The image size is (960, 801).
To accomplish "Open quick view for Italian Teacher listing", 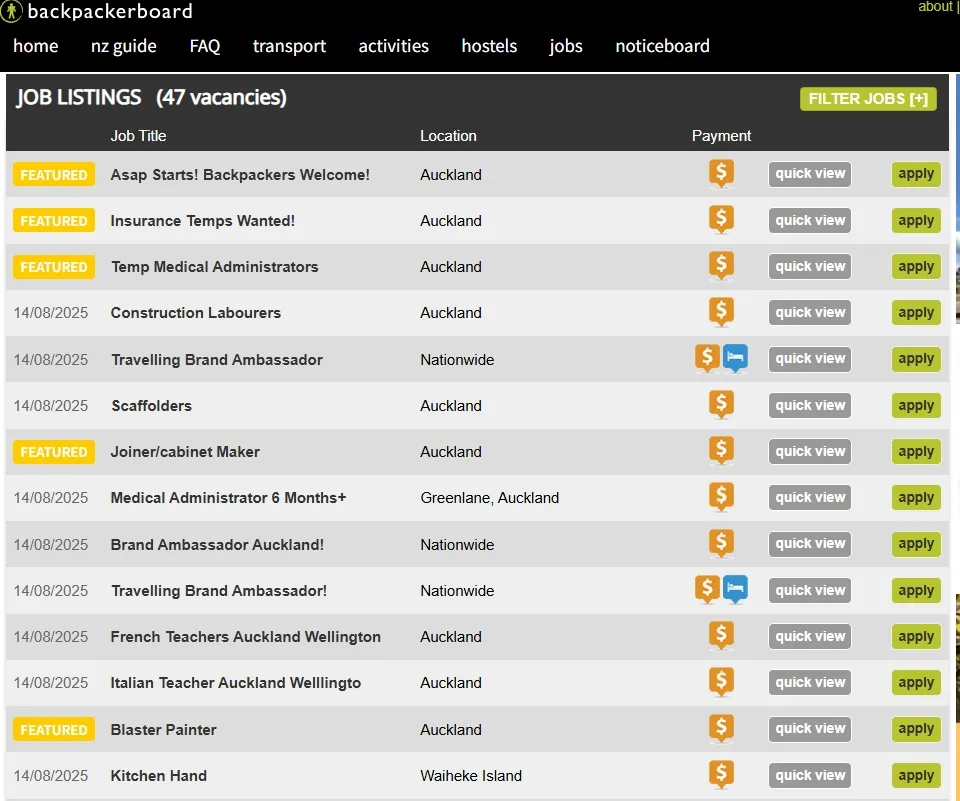I will (809, 682).
